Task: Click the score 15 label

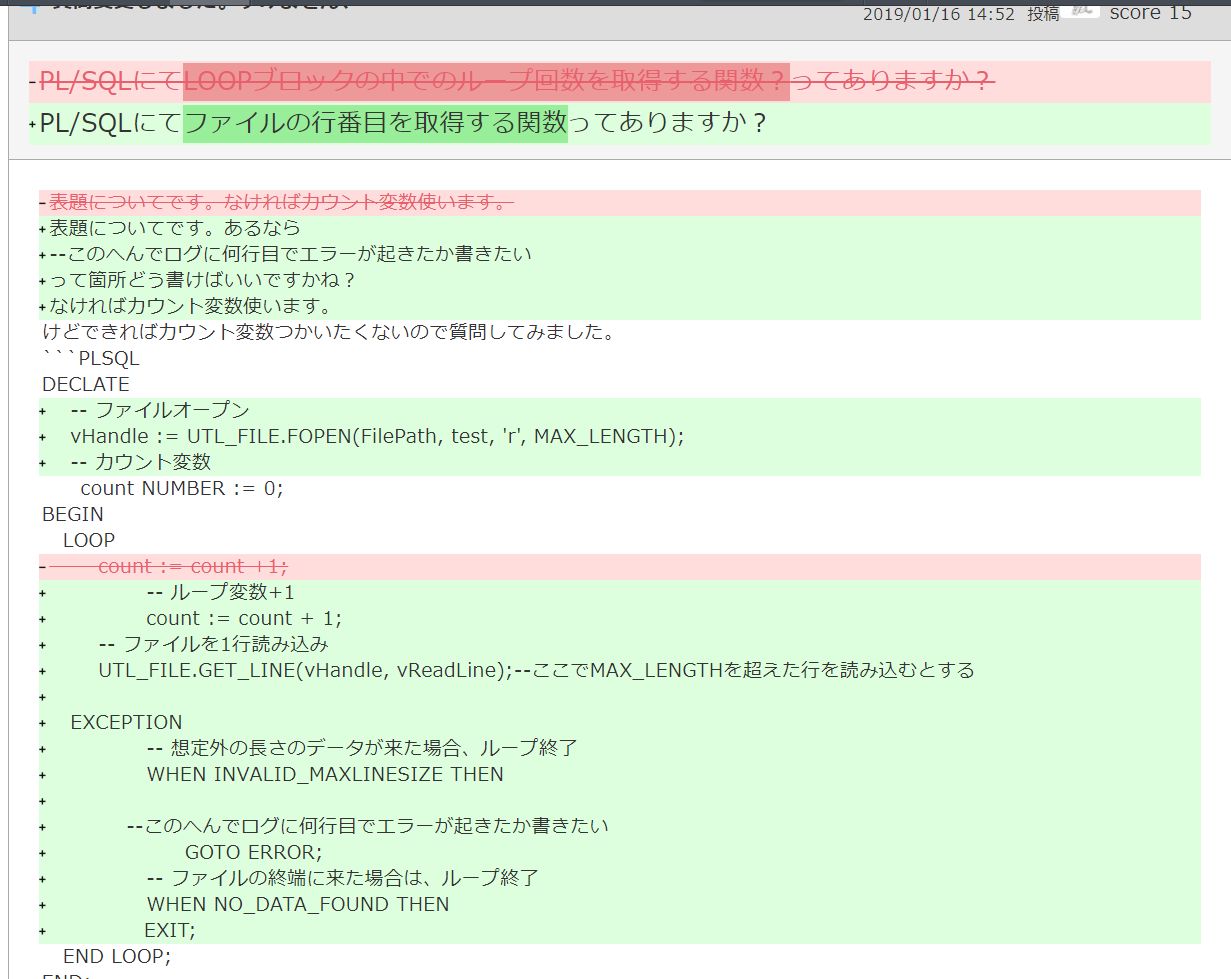Action: [1150, 13]
